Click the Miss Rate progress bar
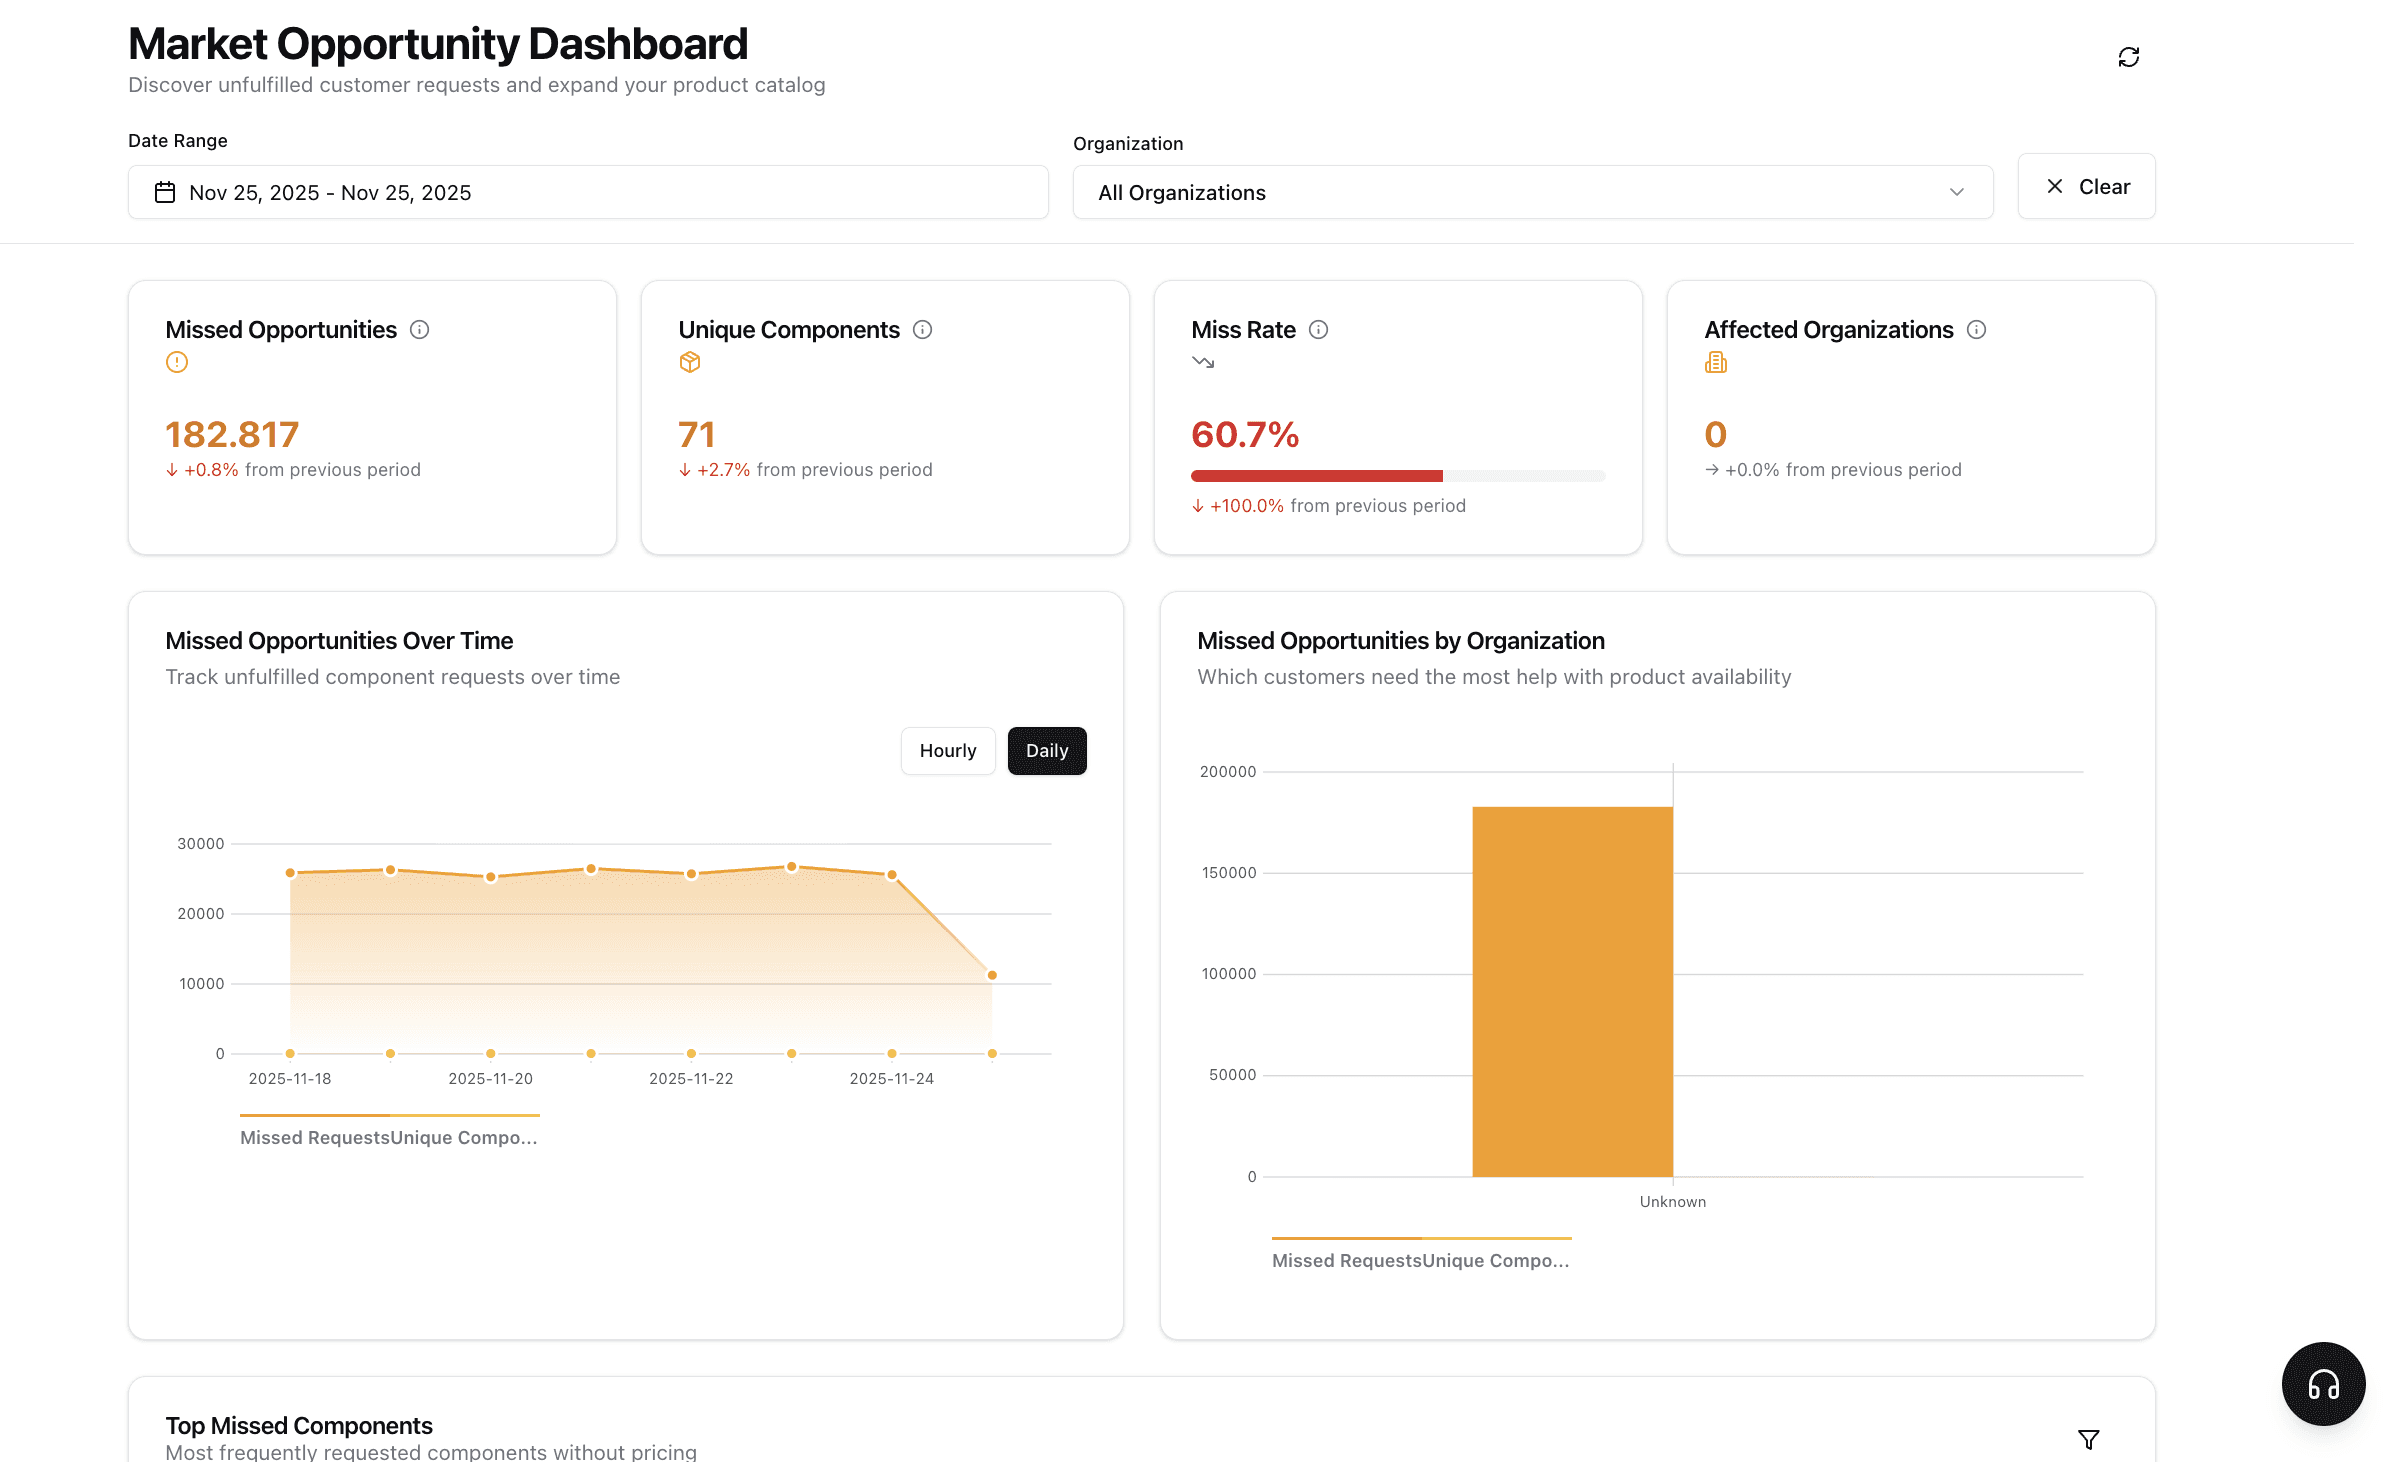Screen dimensions: 2390x1462 coord(1398,476)
